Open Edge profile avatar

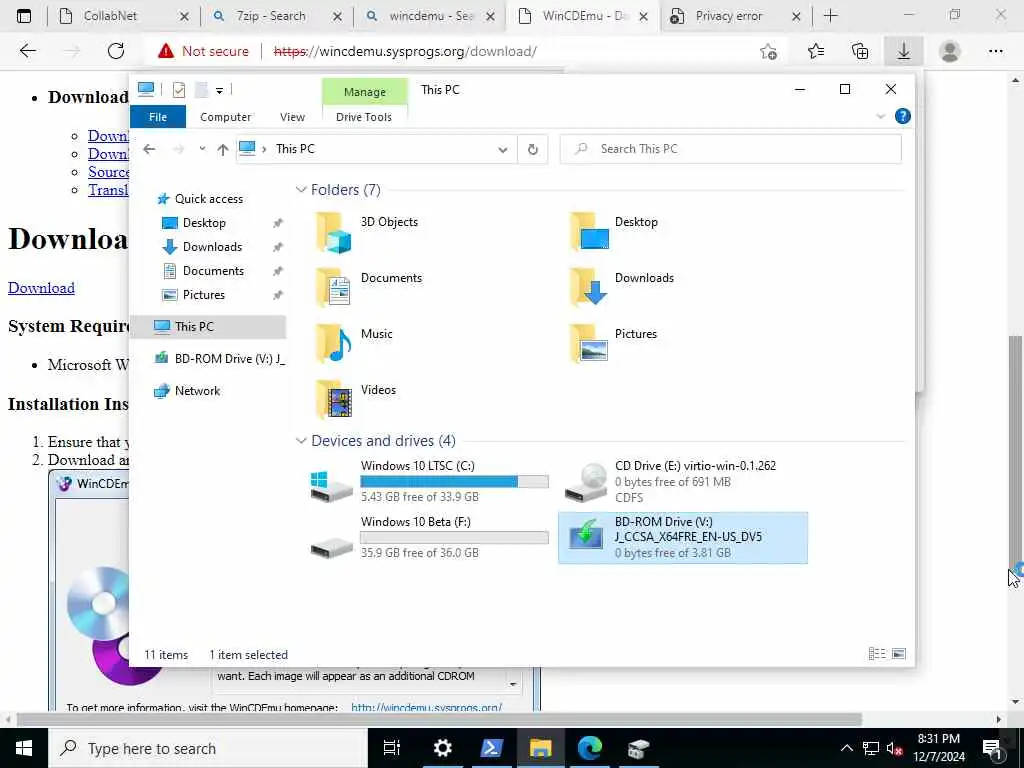[949, 51]
